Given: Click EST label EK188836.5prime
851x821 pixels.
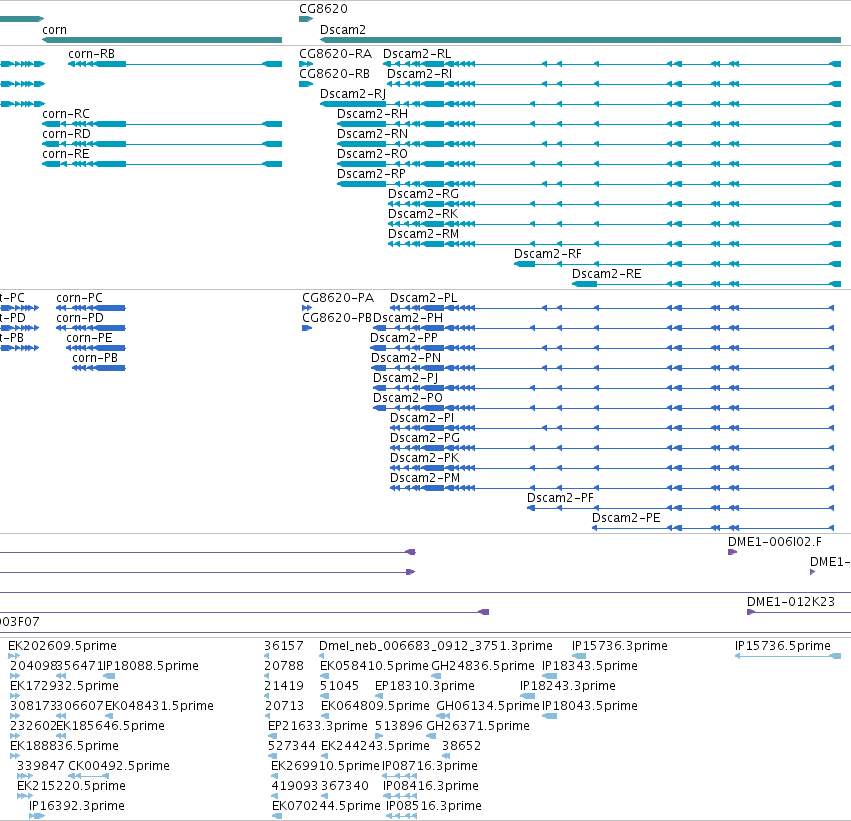Looking at the screenshot, I should [64, 747].
